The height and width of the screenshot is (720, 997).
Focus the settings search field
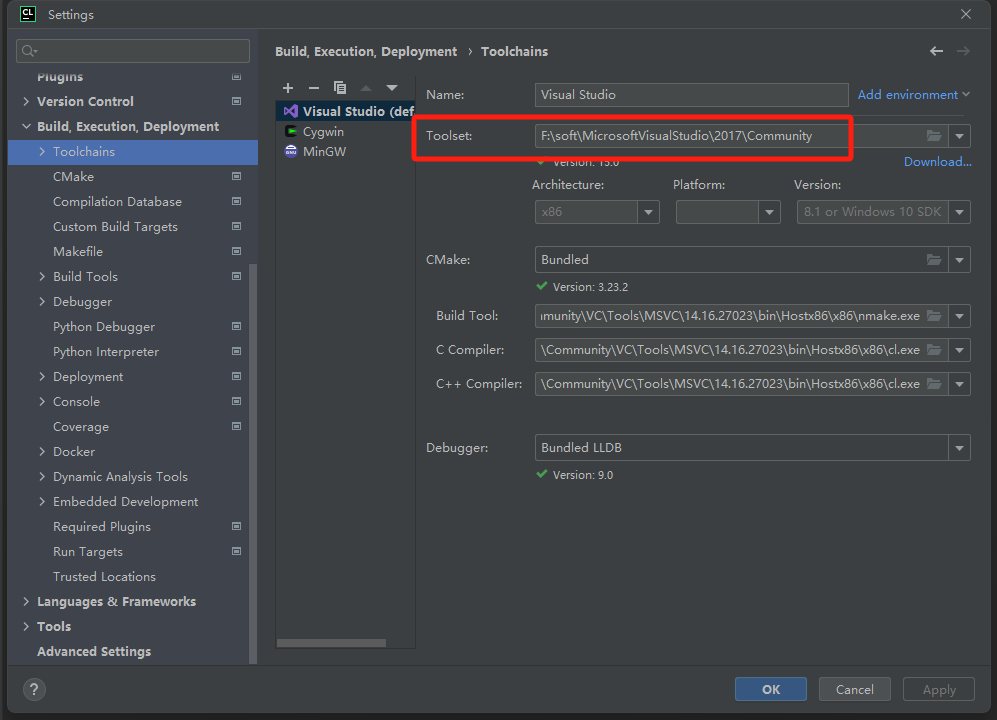point(133,51)
